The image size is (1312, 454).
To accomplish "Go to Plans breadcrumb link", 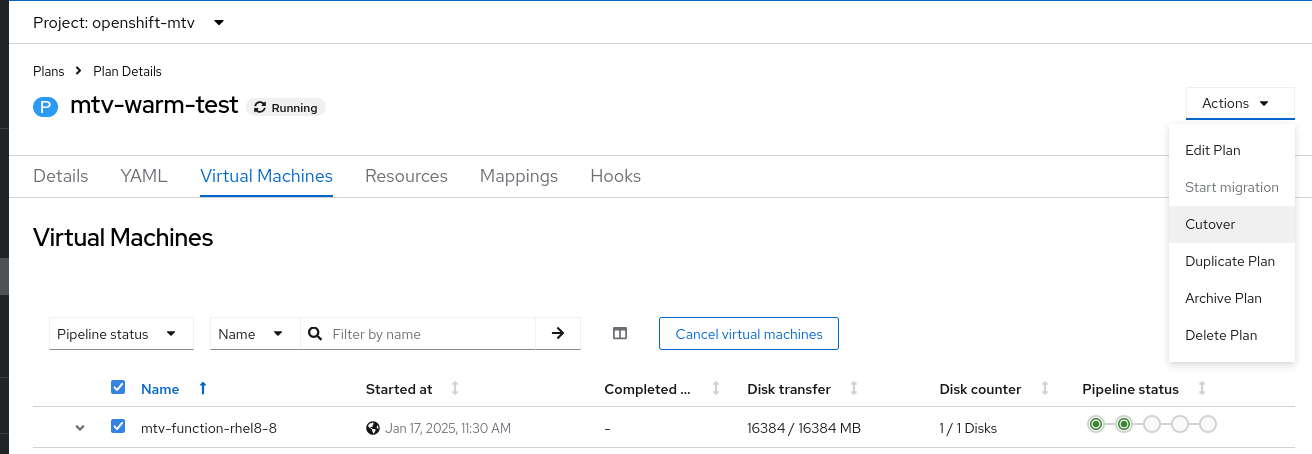I will [x=48, y=71].
